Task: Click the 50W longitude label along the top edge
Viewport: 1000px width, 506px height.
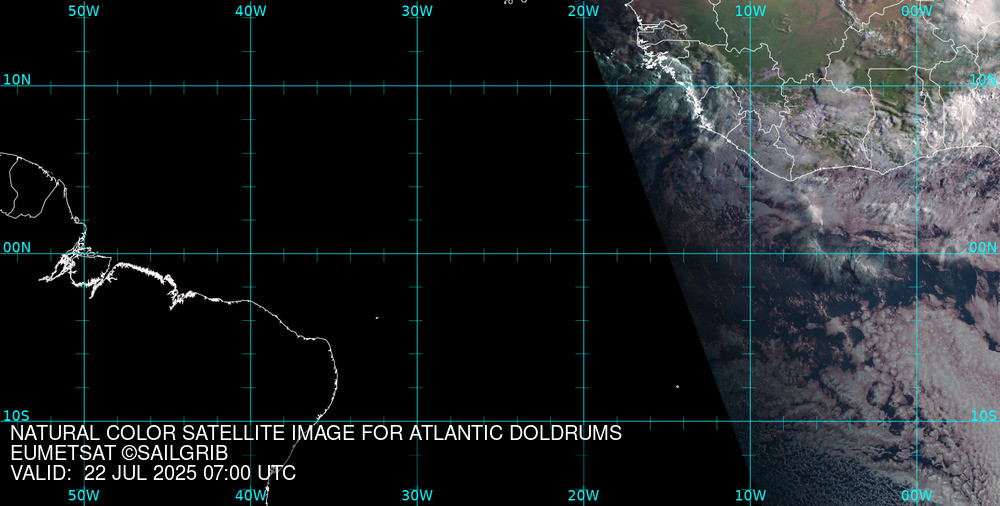Action: point(84,11)
